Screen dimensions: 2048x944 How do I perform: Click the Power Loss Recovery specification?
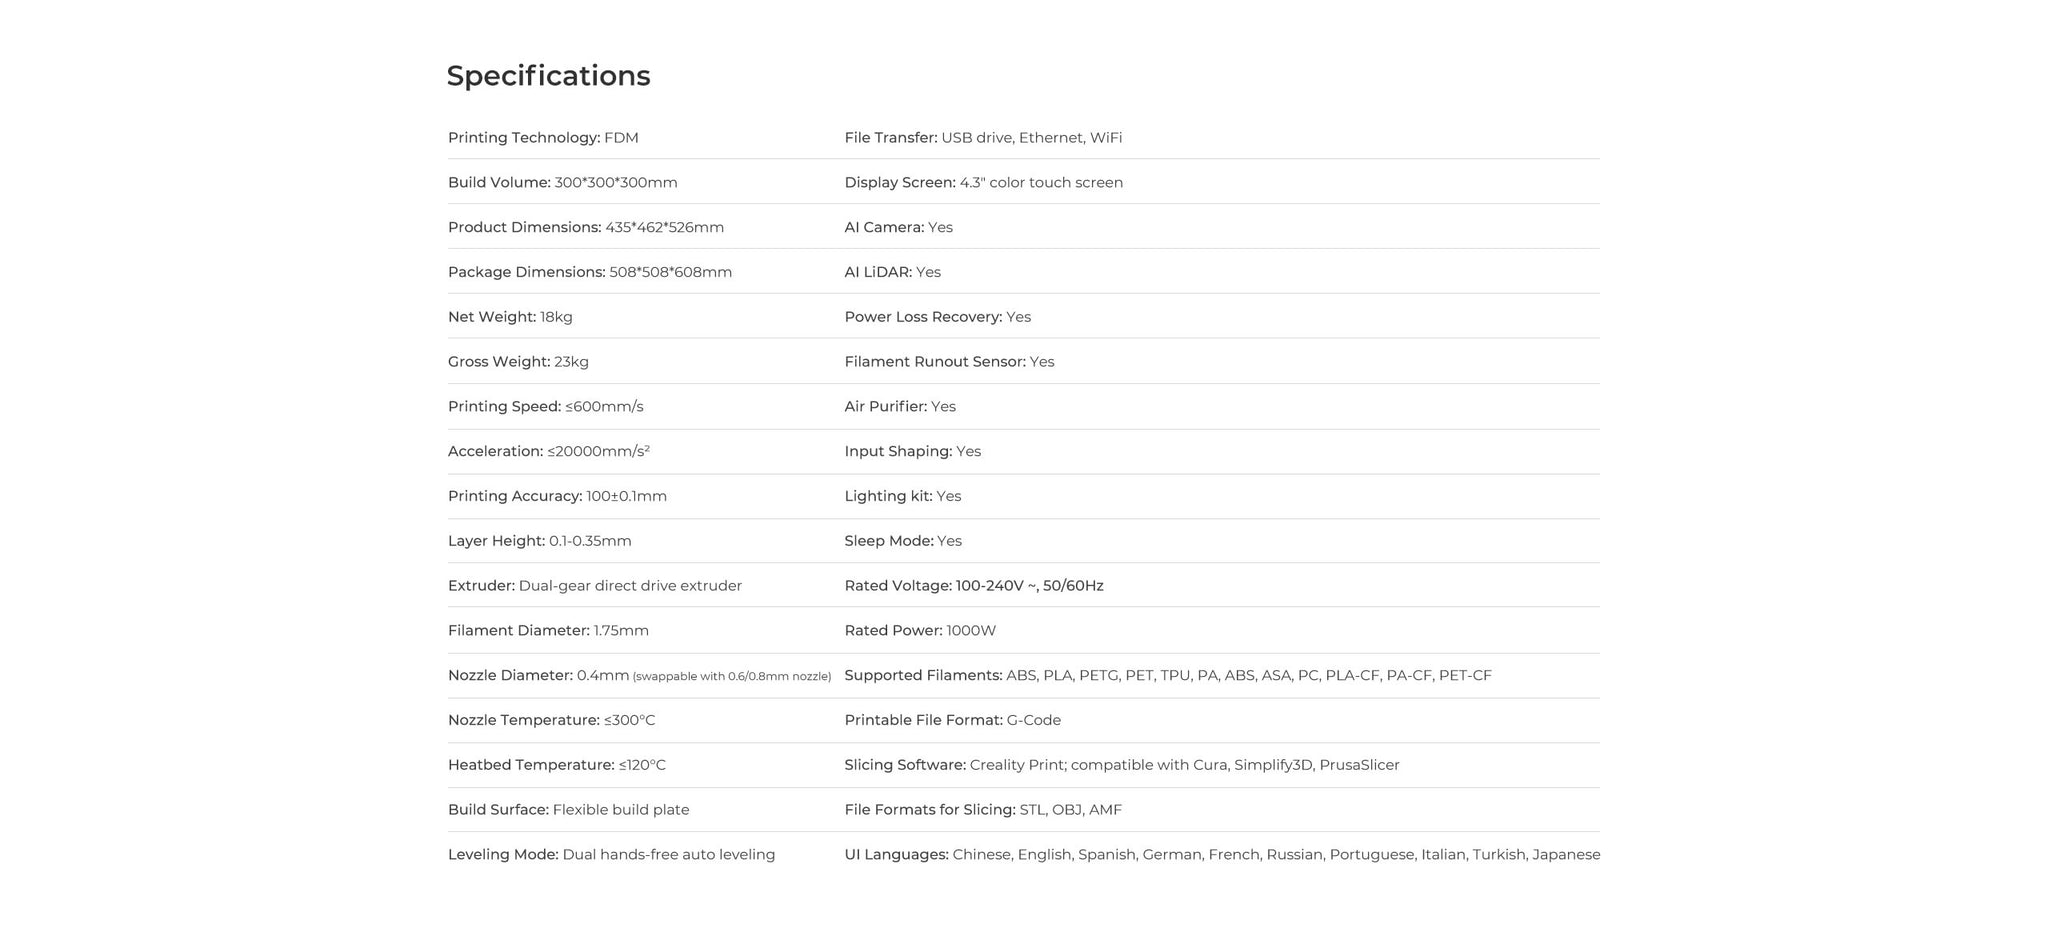(937, 317)
